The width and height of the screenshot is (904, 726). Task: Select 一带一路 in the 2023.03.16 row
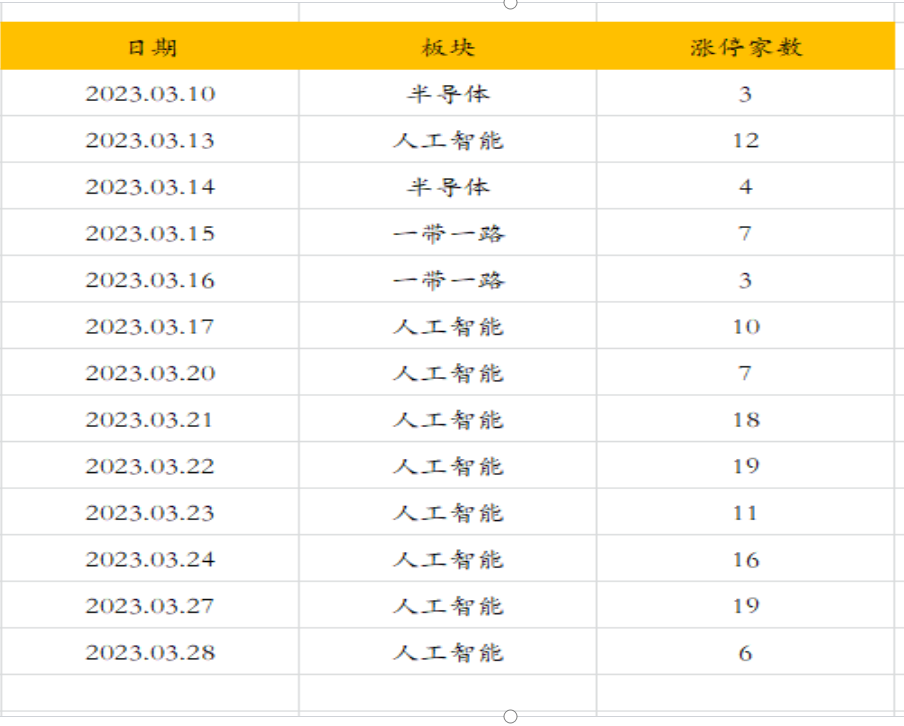[x=448, y=280]
